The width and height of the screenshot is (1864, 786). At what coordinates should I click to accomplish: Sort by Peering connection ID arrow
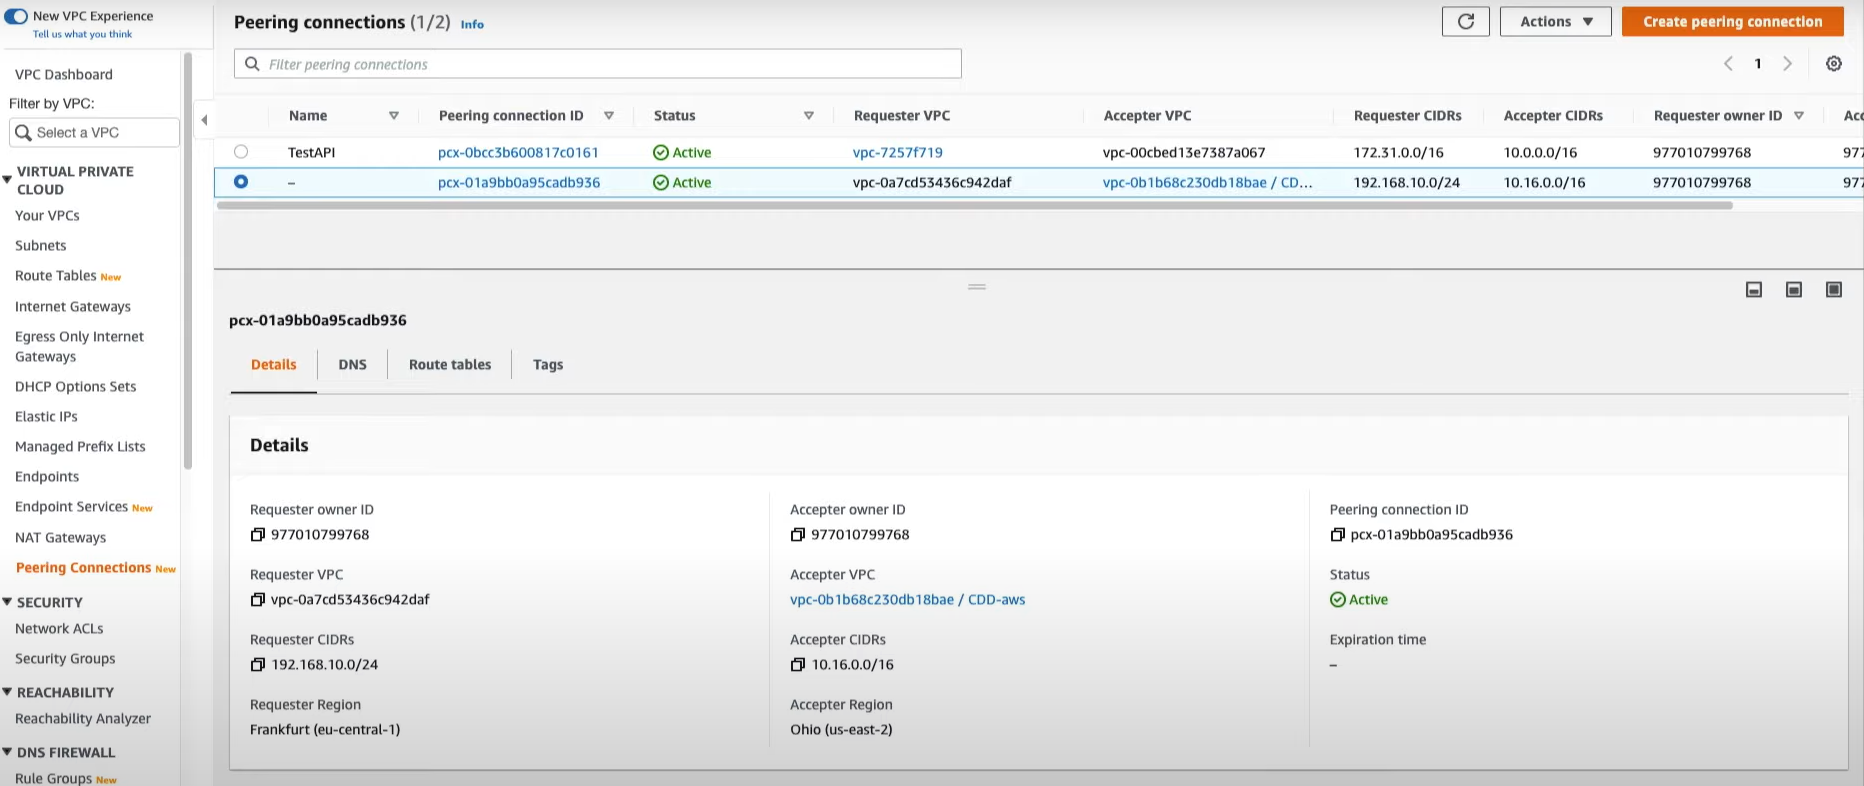(x=608, y=116)
